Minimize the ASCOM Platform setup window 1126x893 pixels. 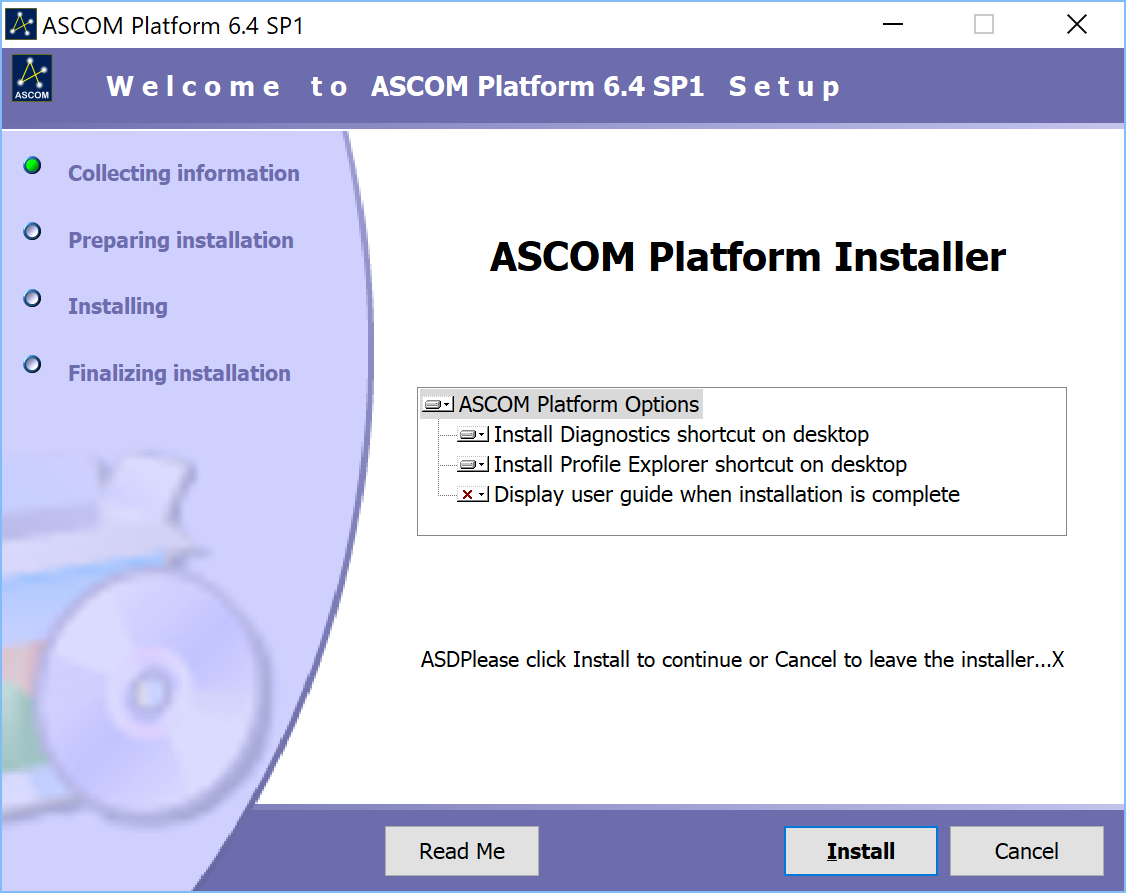(x=893, y=24)
